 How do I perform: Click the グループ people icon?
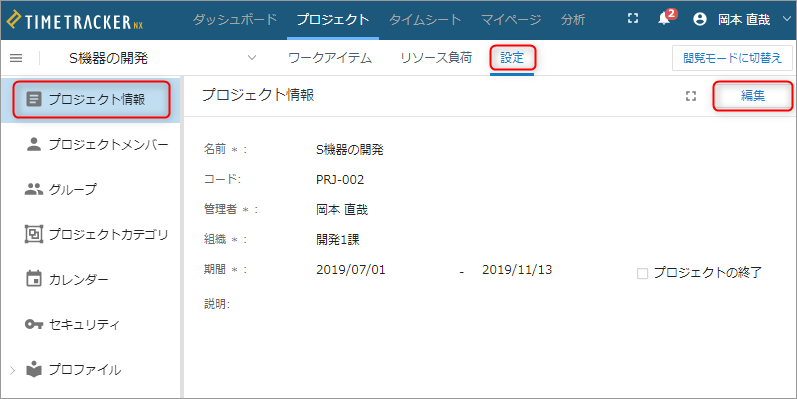point(34,189)
